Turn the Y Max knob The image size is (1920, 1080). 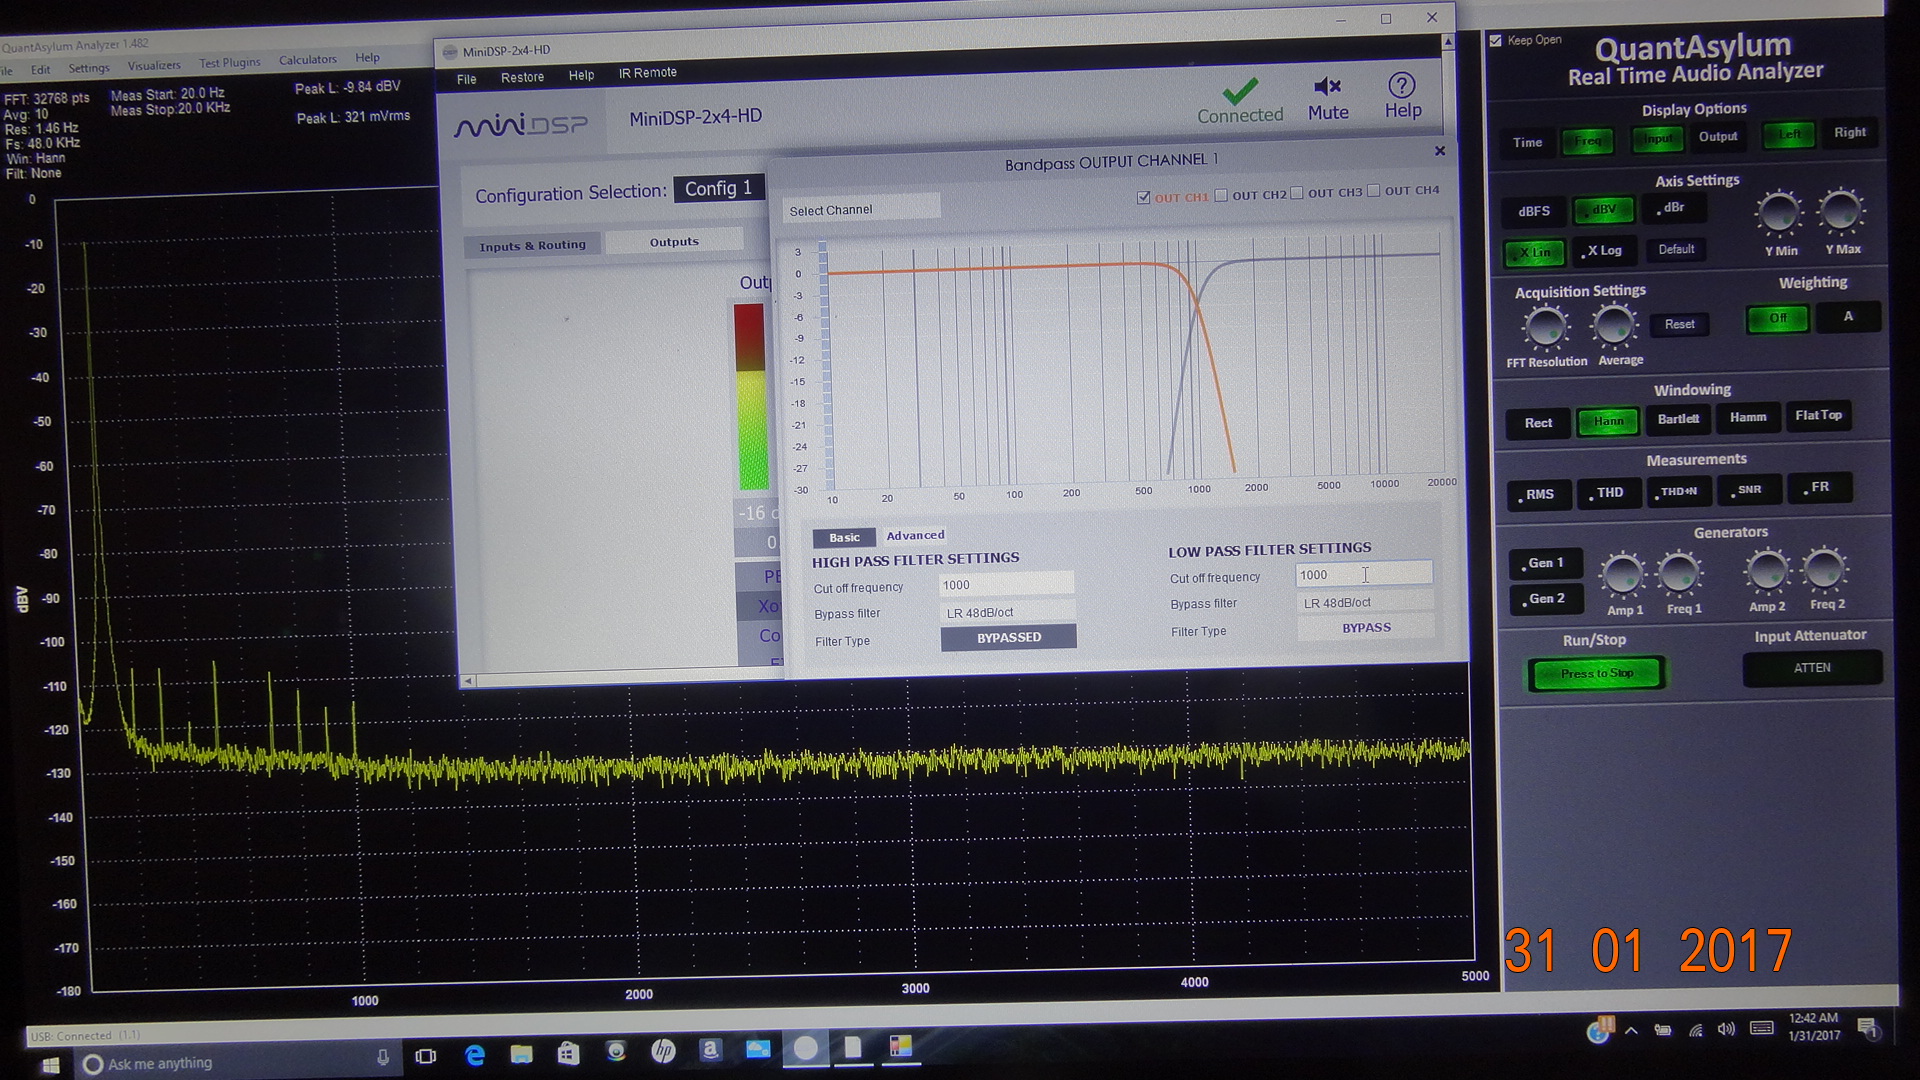(x=1841, y=210)
